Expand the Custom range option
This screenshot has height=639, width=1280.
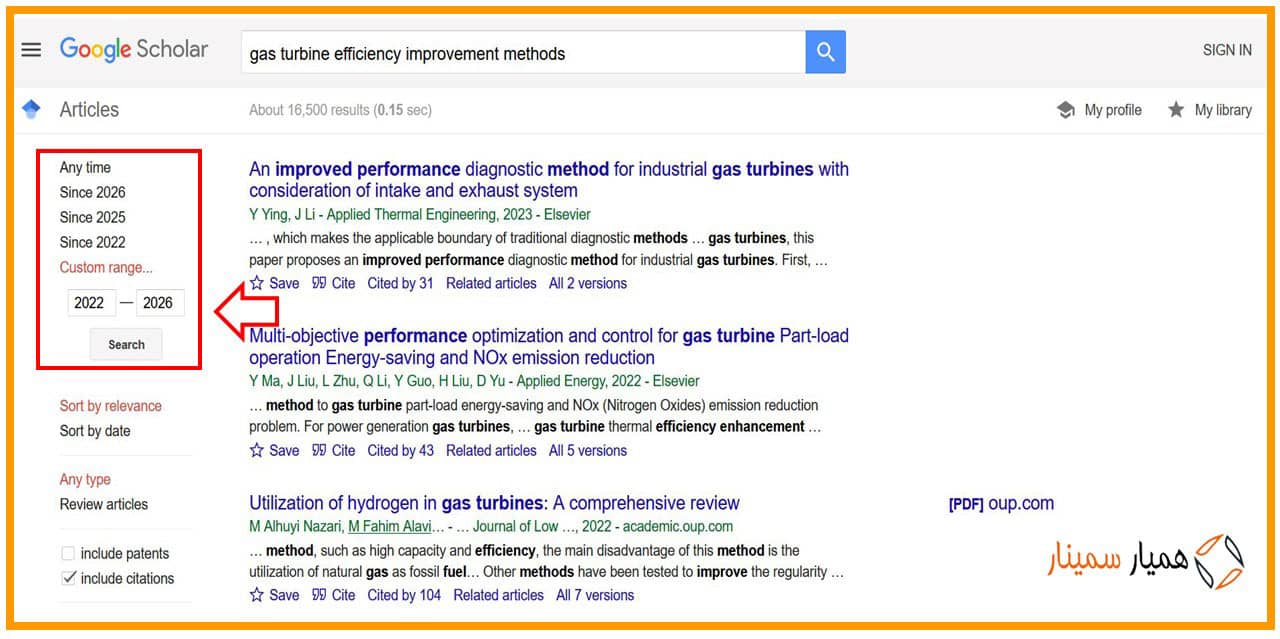tap(106, 267)
